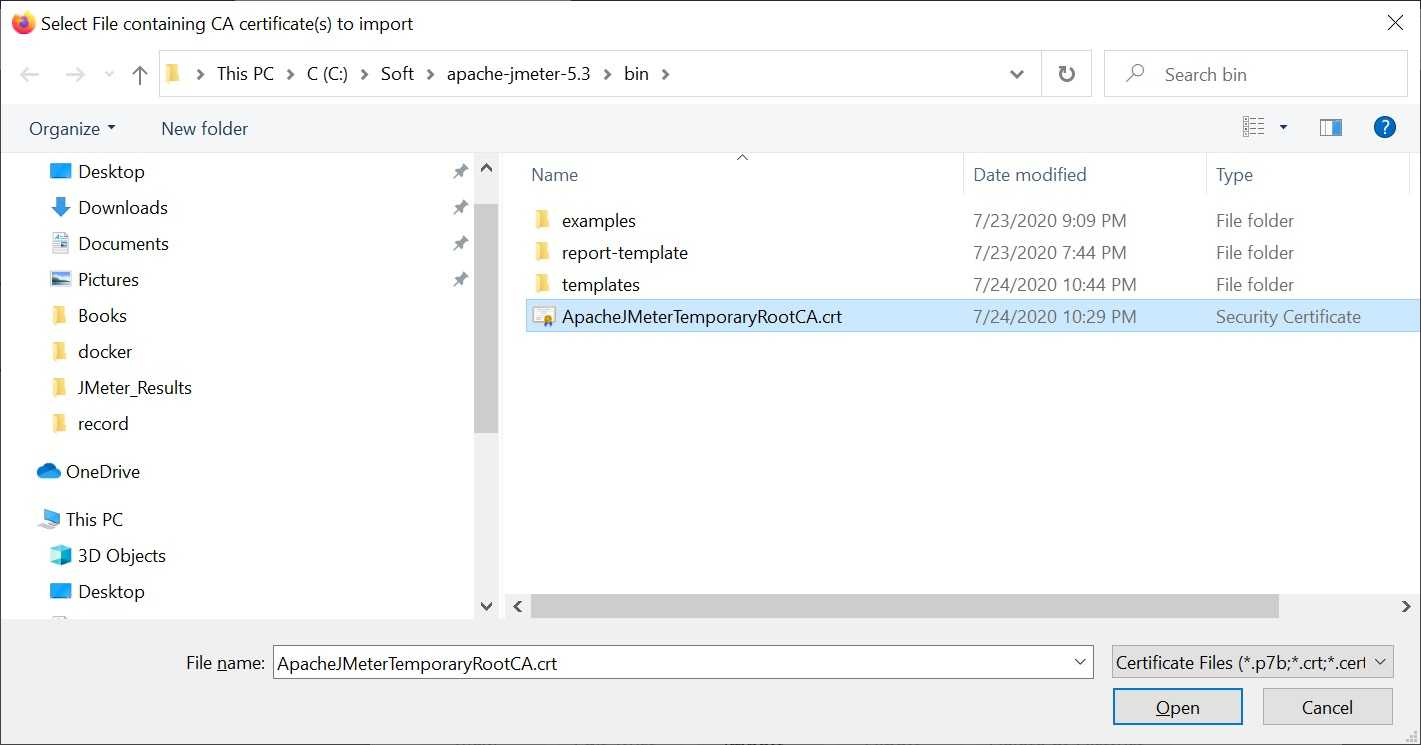
Task: Open the view options dropdown arrow
Action: 1283,128
